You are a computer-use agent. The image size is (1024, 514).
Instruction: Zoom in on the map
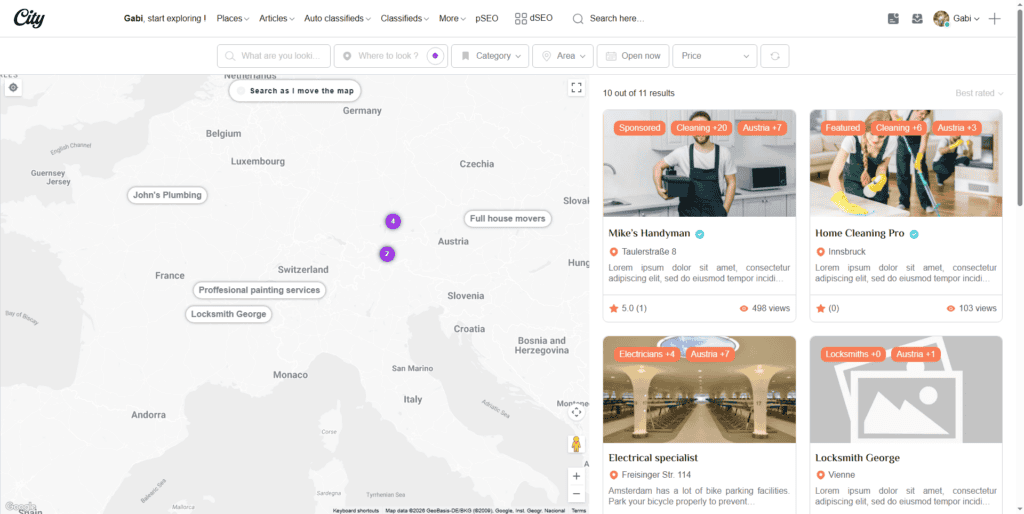pos(576,476)
